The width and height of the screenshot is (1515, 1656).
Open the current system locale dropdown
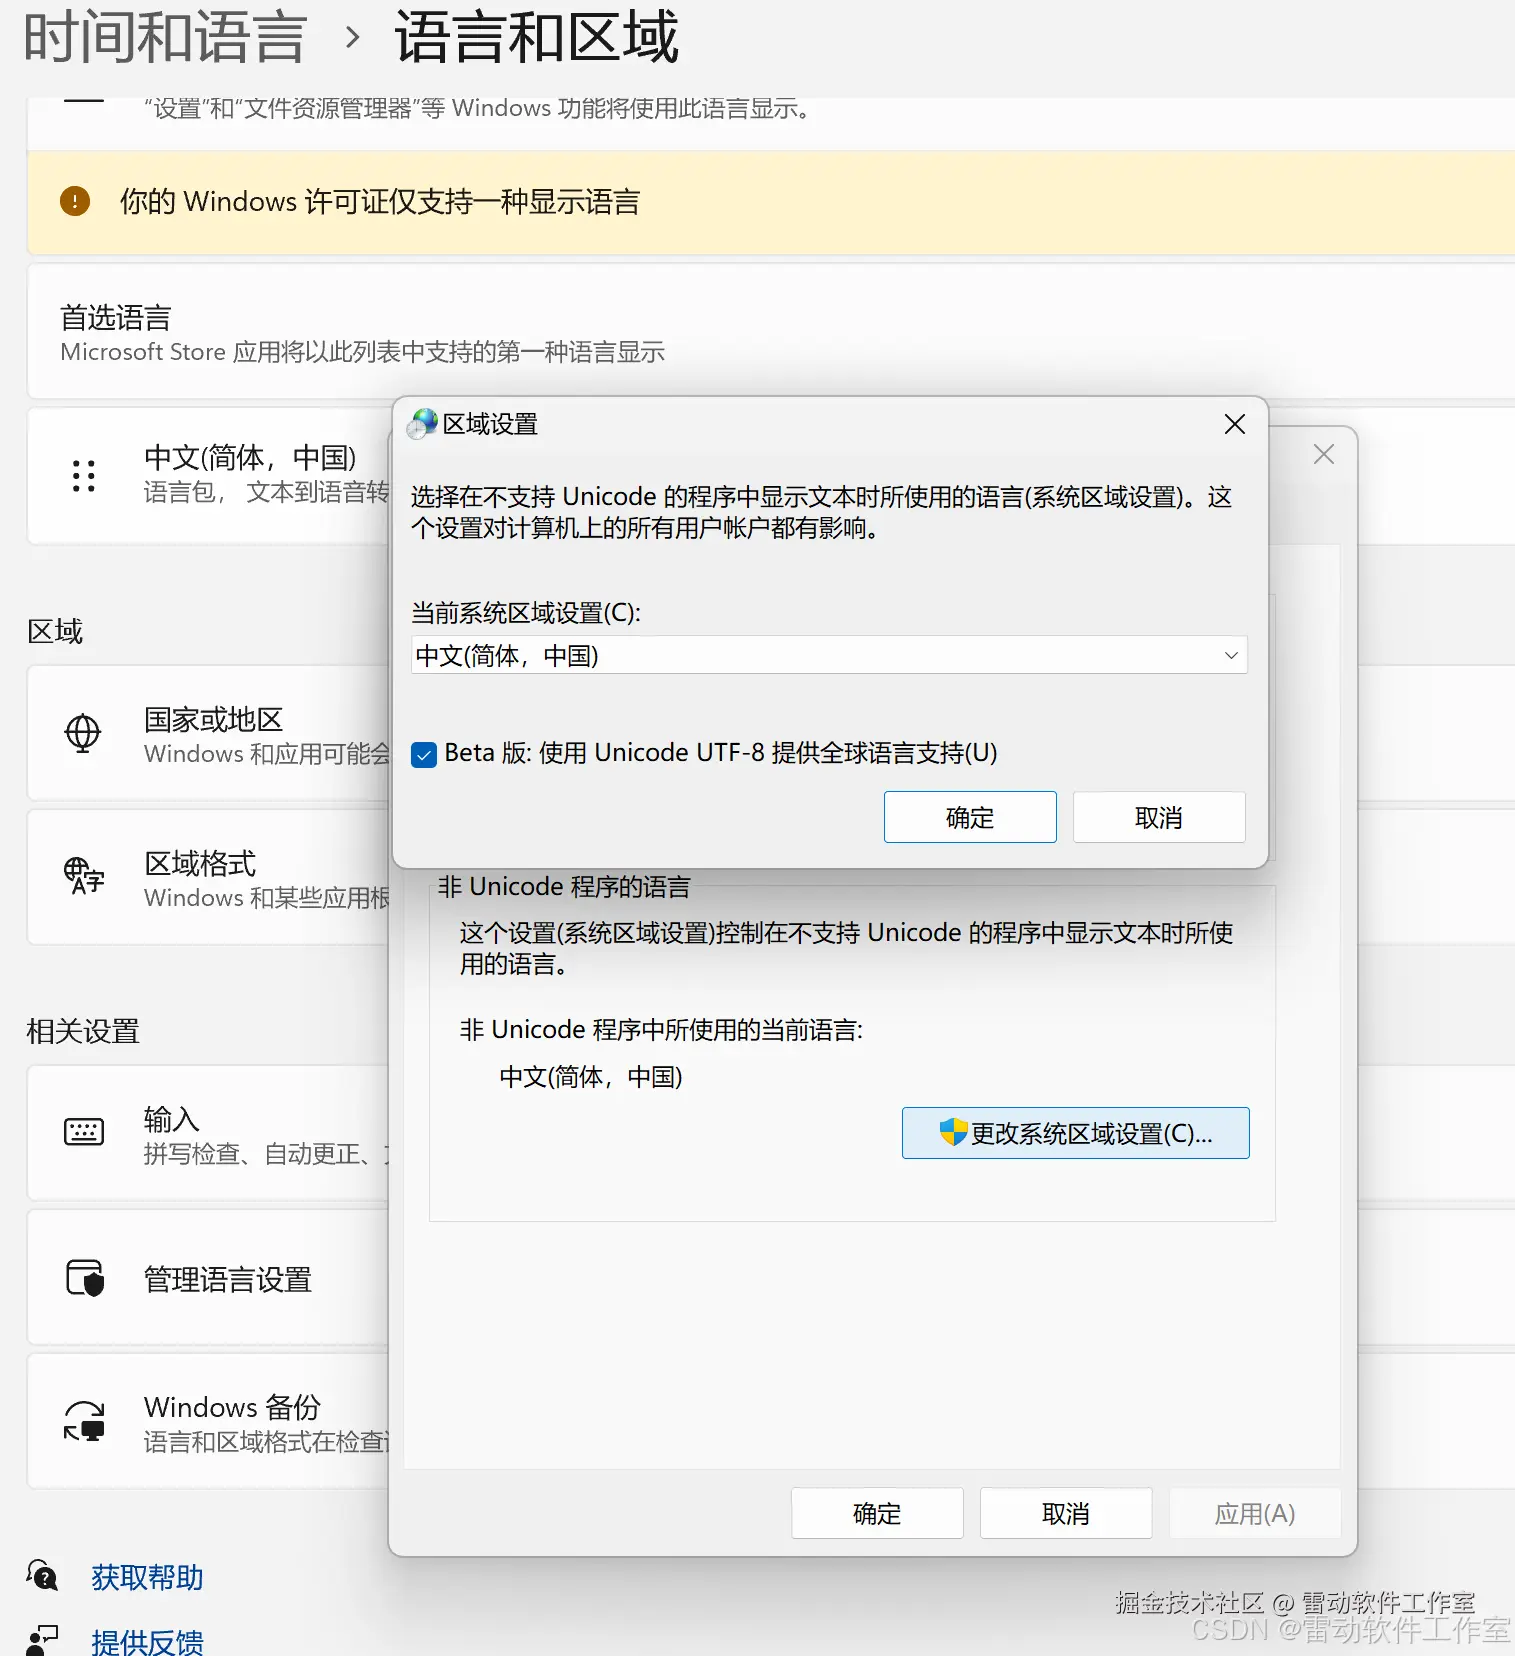tap(829, 655)
